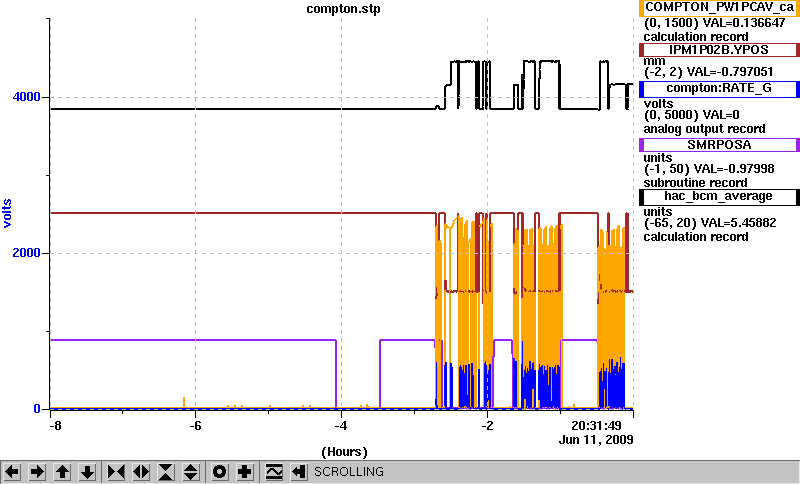Screen dimensions: 800x484
Task: Click the VAL=-0.97998 range text
Action: click(735, 169)
